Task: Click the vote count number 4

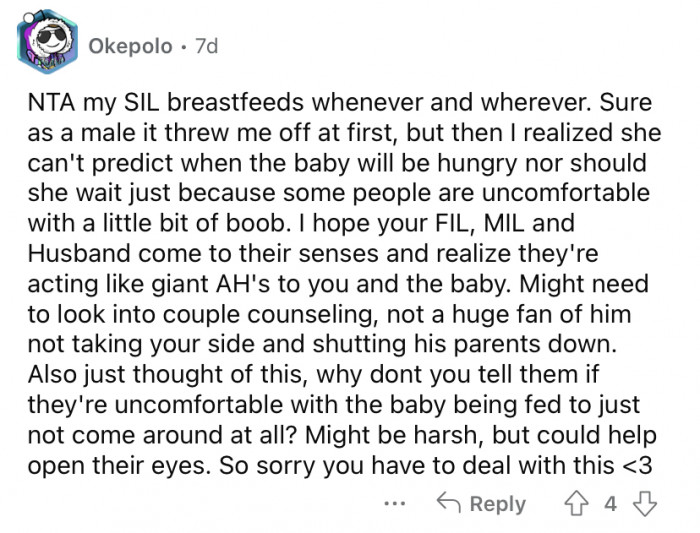Action: tap(610, 503)
